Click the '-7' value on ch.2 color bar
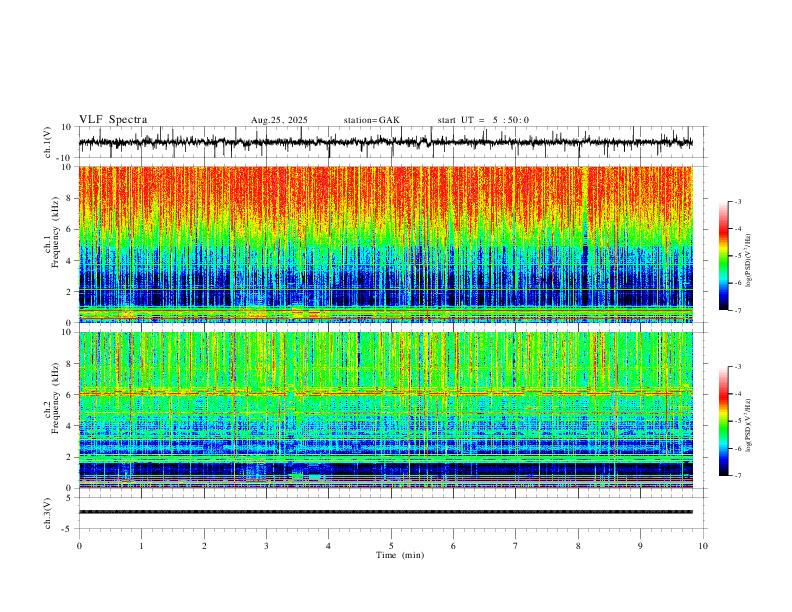Image resolution: width=792 pixels, height=612 pixels. [737, 476]
